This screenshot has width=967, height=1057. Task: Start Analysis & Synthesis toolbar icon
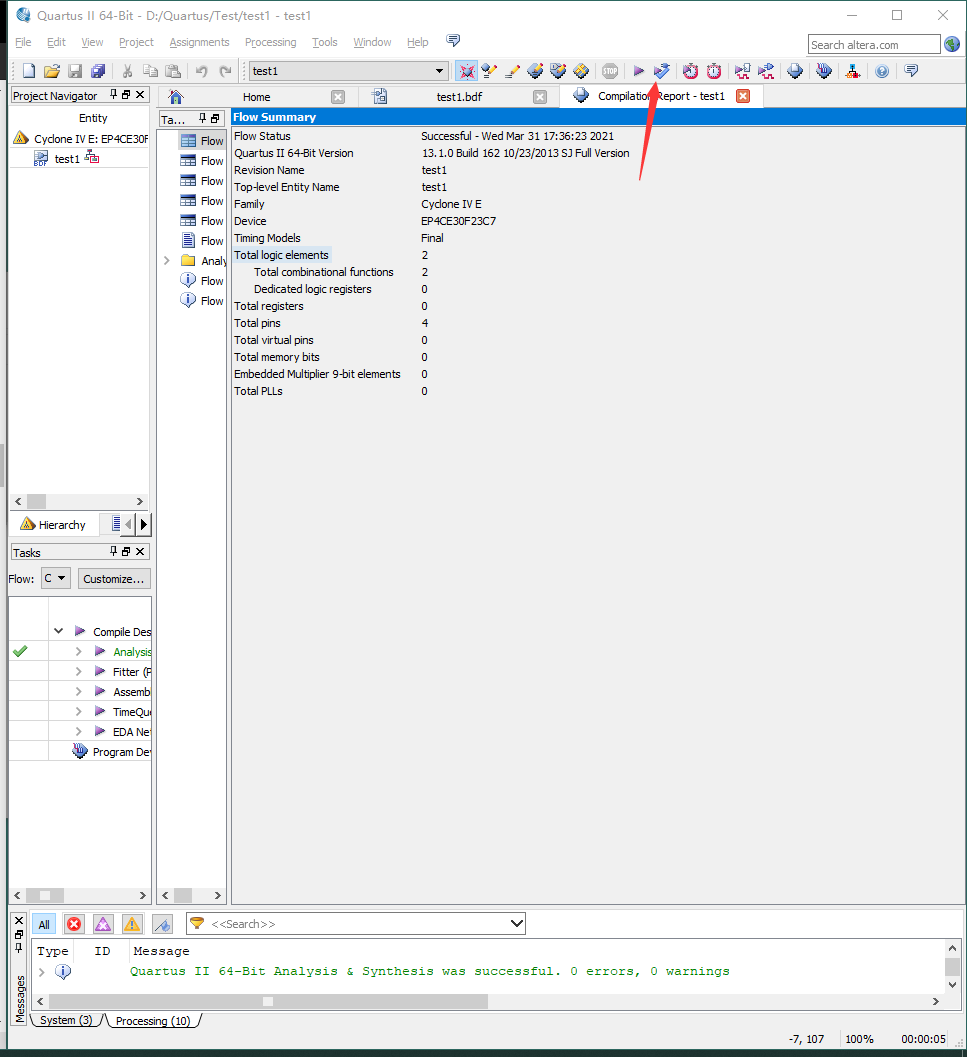(662, 71)
